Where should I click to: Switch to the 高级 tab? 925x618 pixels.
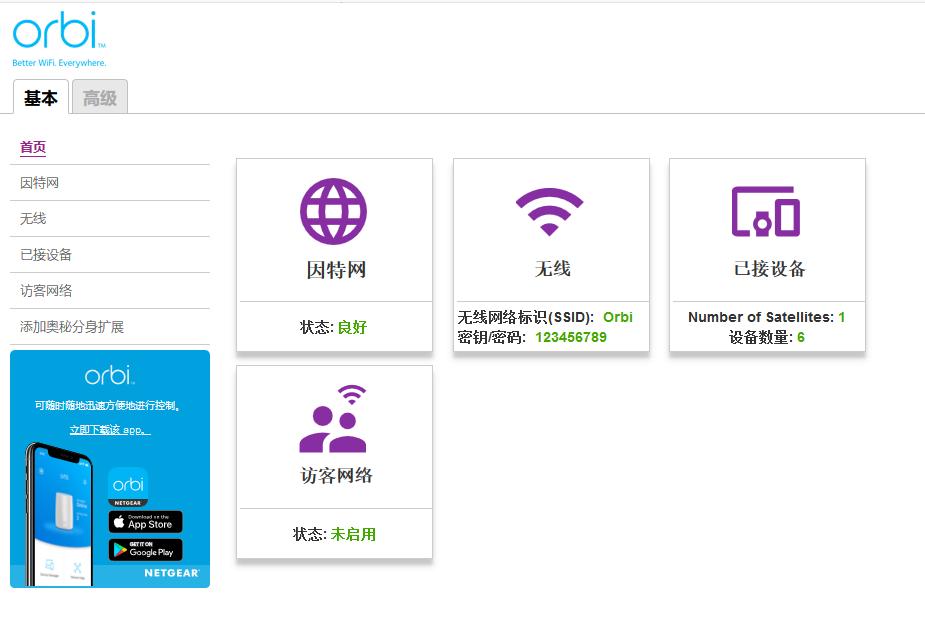[x=100, y=97]
